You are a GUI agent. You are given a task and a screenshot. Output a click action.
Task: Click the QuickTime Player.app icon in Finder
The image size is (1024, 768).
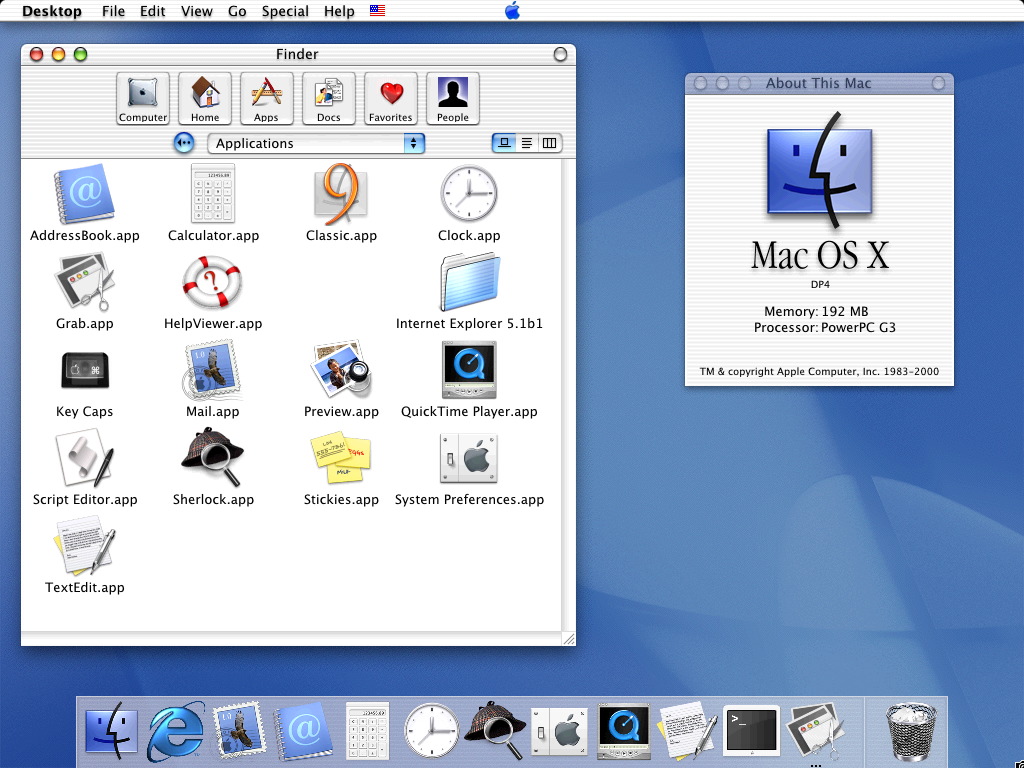469,370
